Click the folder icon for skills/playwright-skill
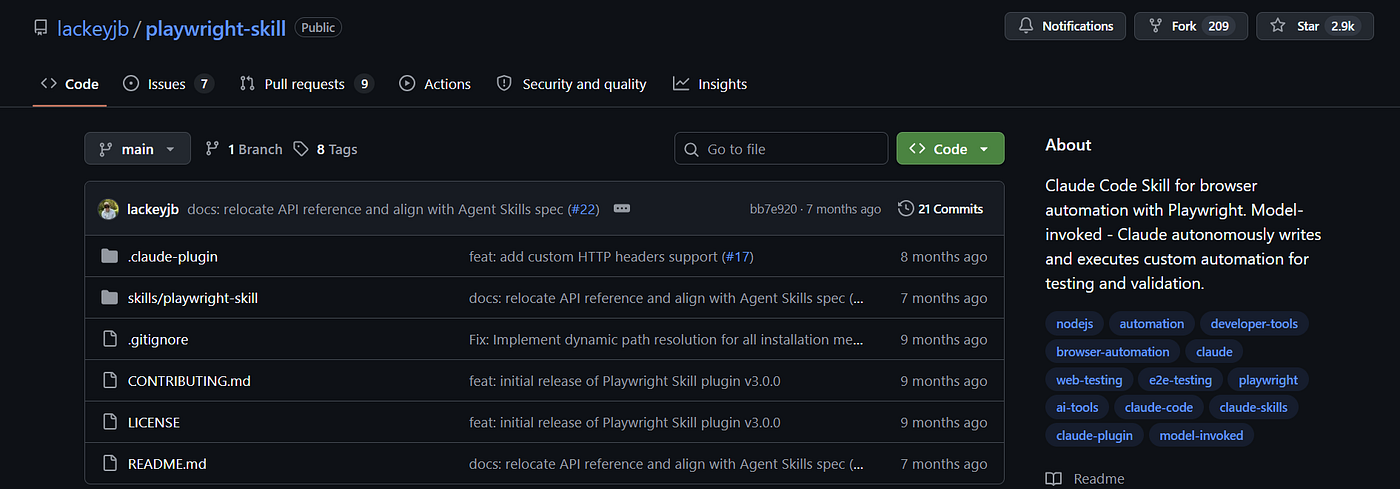Image resolution: width=1400 pixels, height=489 pixels. pyautogui.click(x=110, y=298)
